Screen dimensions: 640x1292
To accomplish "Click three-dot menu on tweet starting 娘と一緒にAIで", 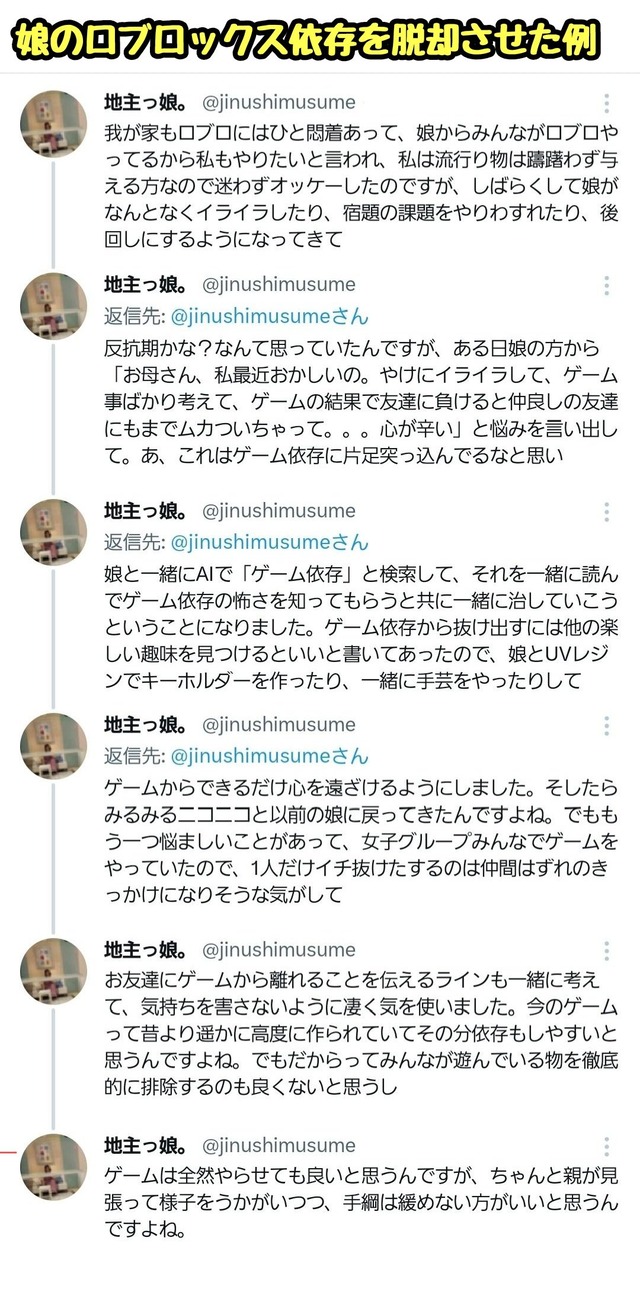I will pyautogui.click(x=606, y=512).
